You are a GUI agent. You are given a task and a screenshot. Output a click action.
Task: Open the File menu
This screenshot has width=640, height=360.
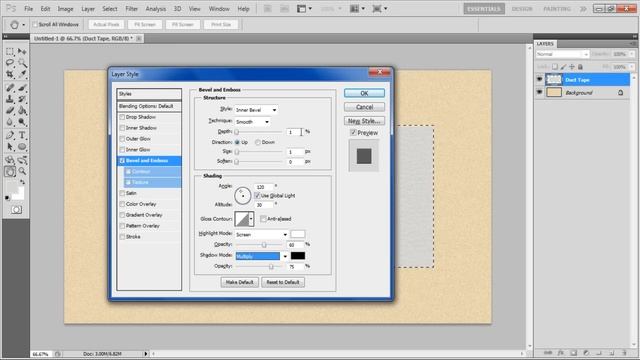[29, 9]
